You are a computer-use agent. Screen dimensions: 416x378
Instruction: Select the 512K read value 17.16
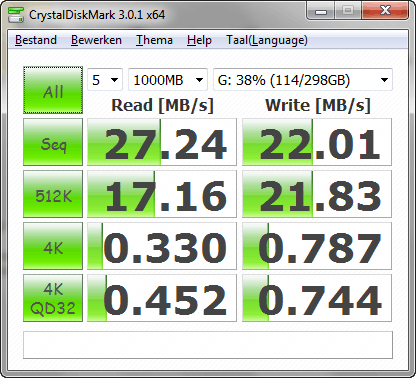[x=162, y=194]
